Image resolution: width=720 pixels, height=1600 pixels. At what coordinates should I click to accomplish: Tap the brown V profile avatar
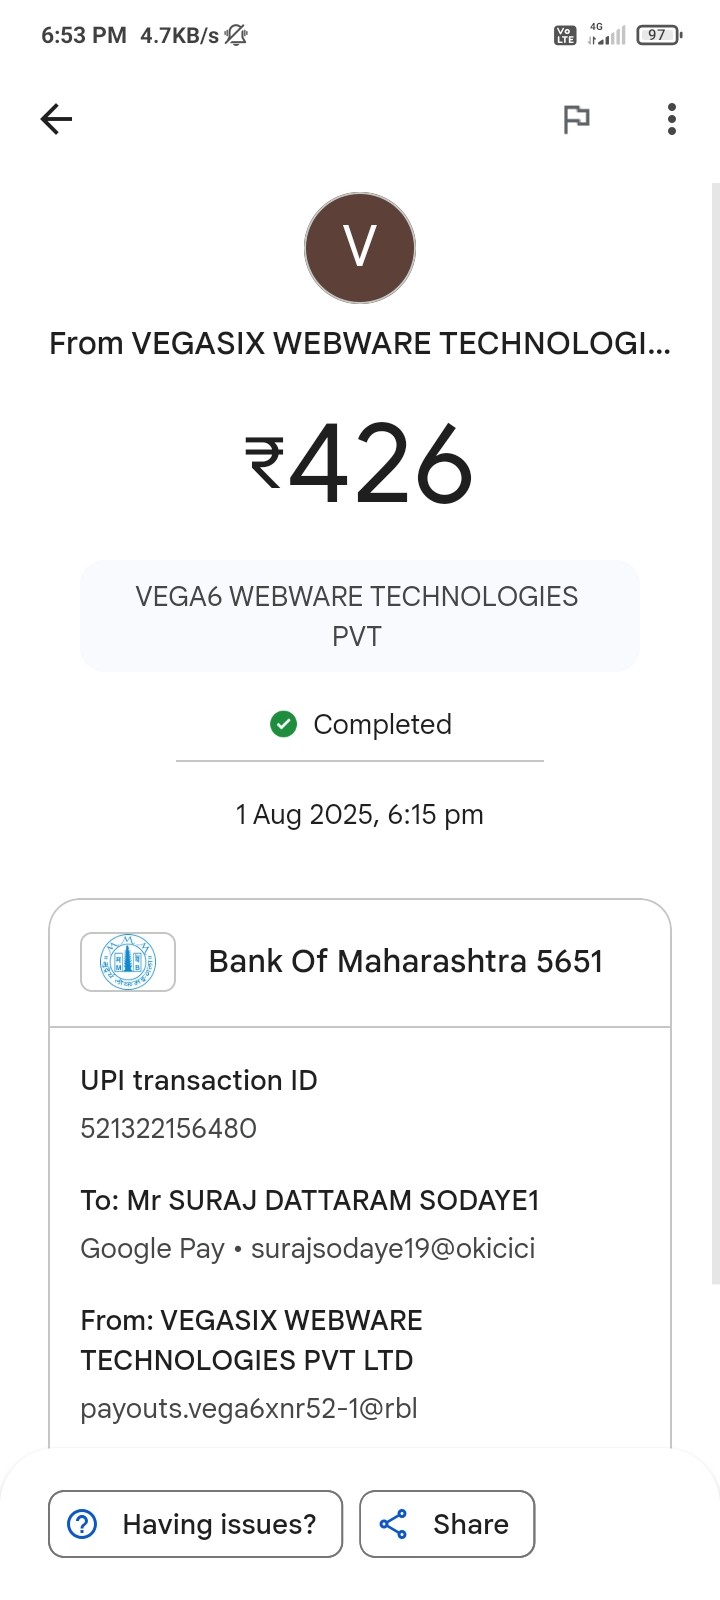[x=360, y=248]
